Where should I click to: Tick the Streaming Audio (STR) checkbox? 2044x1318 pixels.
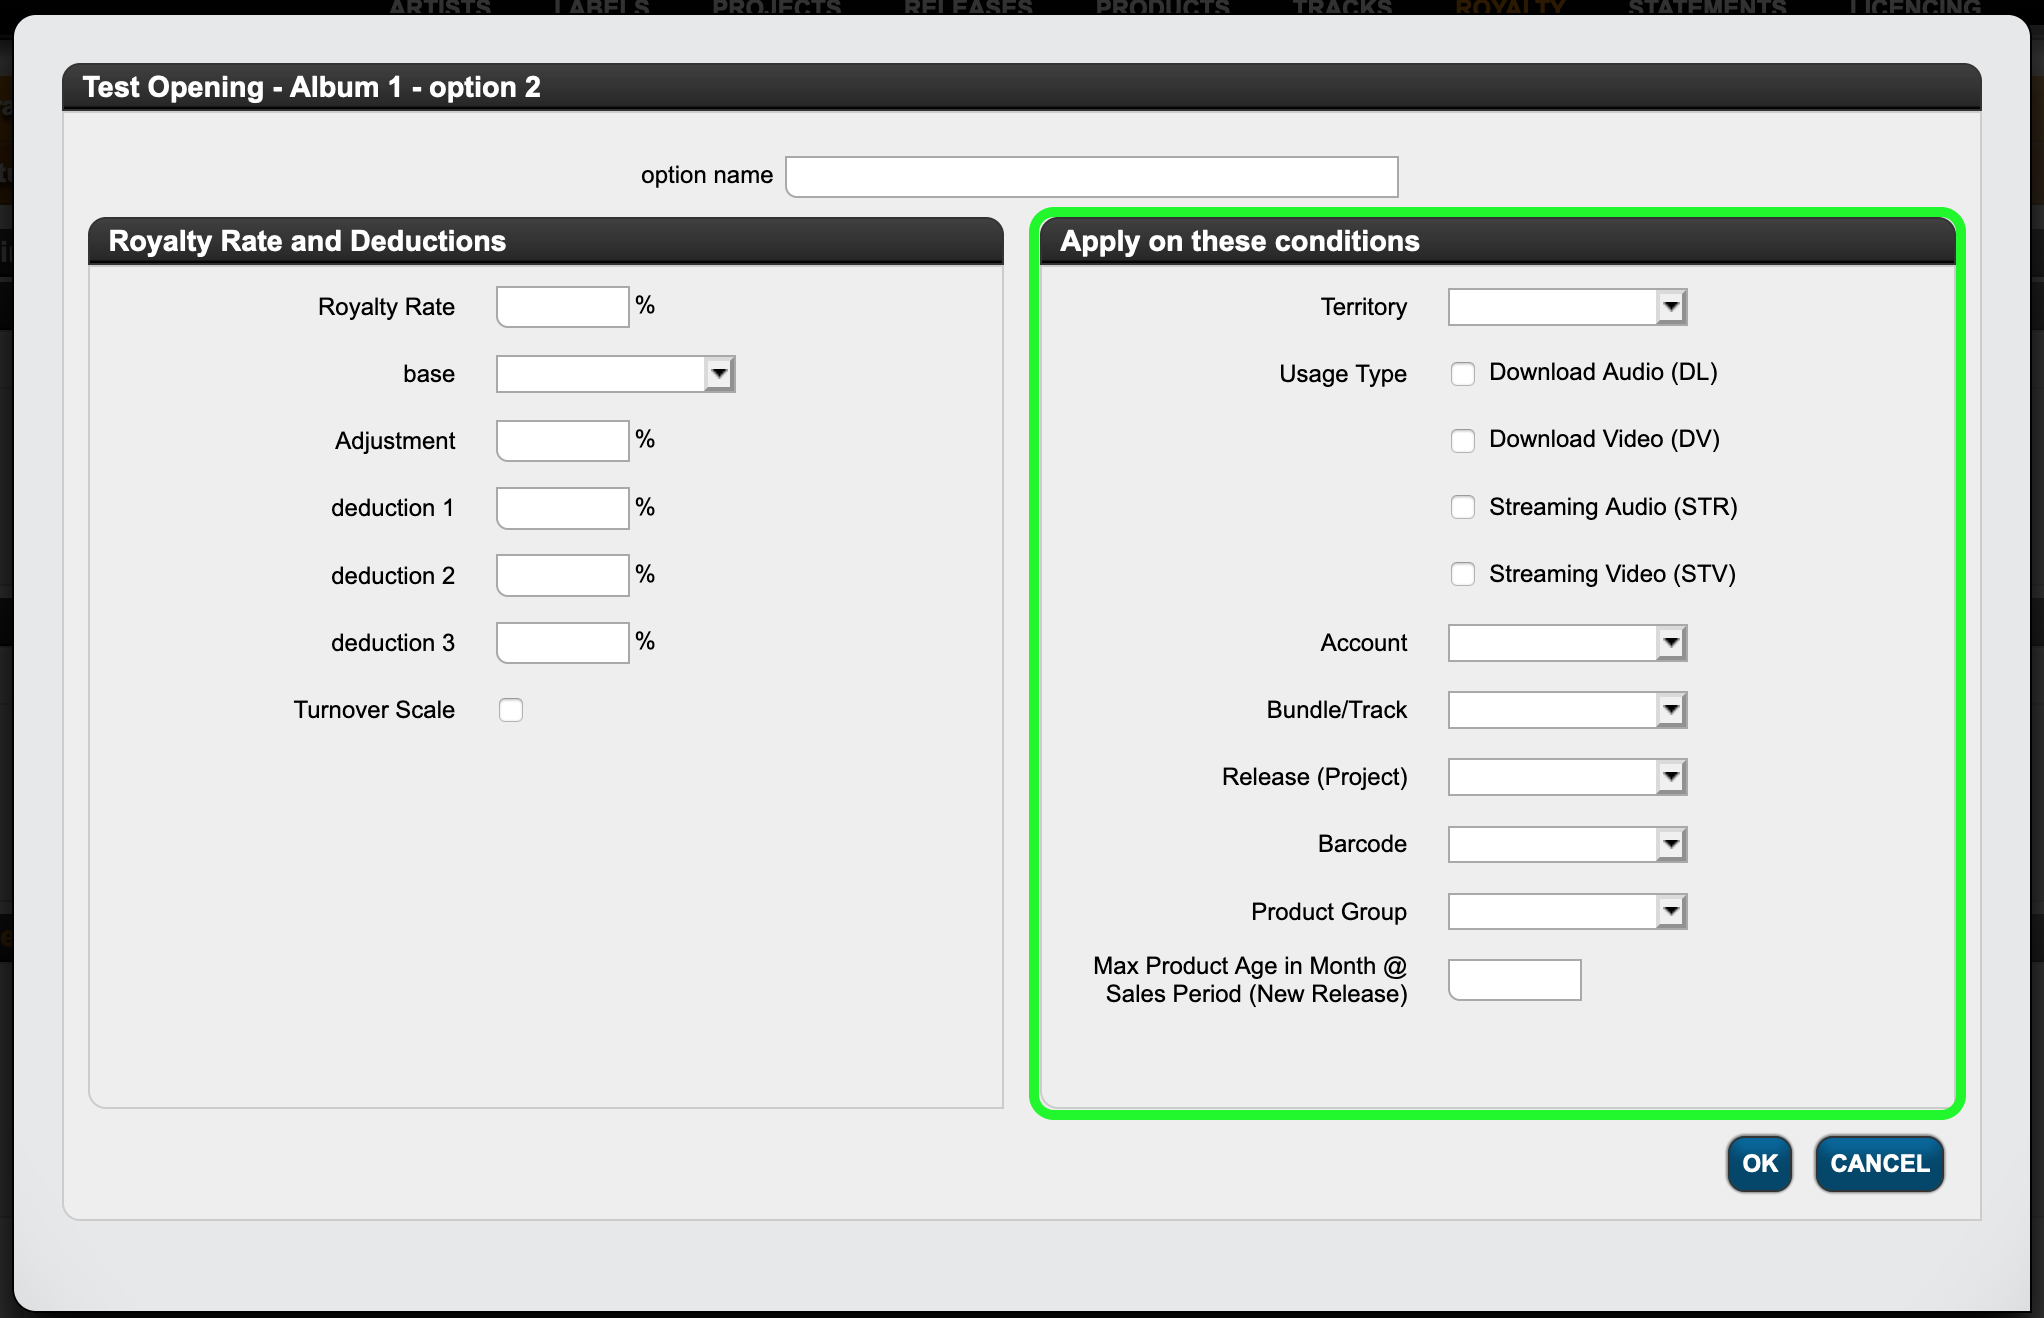tap(1463, 507)
